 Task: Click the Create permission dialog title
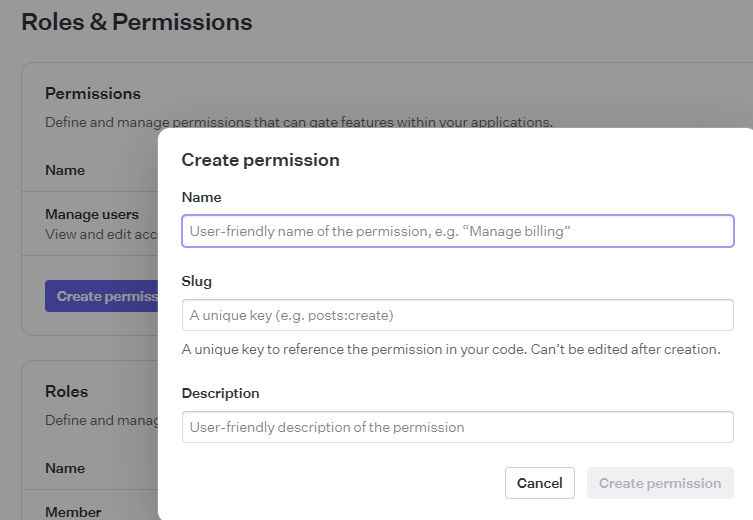[260, 160]
